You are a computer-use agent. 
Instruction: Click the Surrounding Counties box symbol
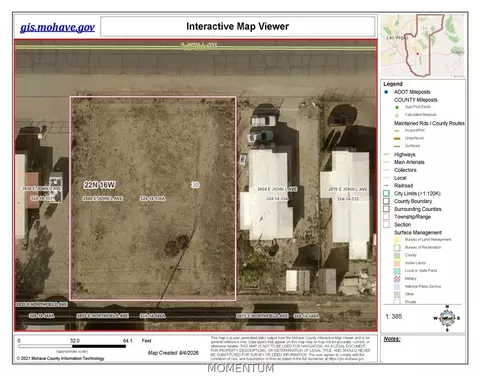click(386, 209)
